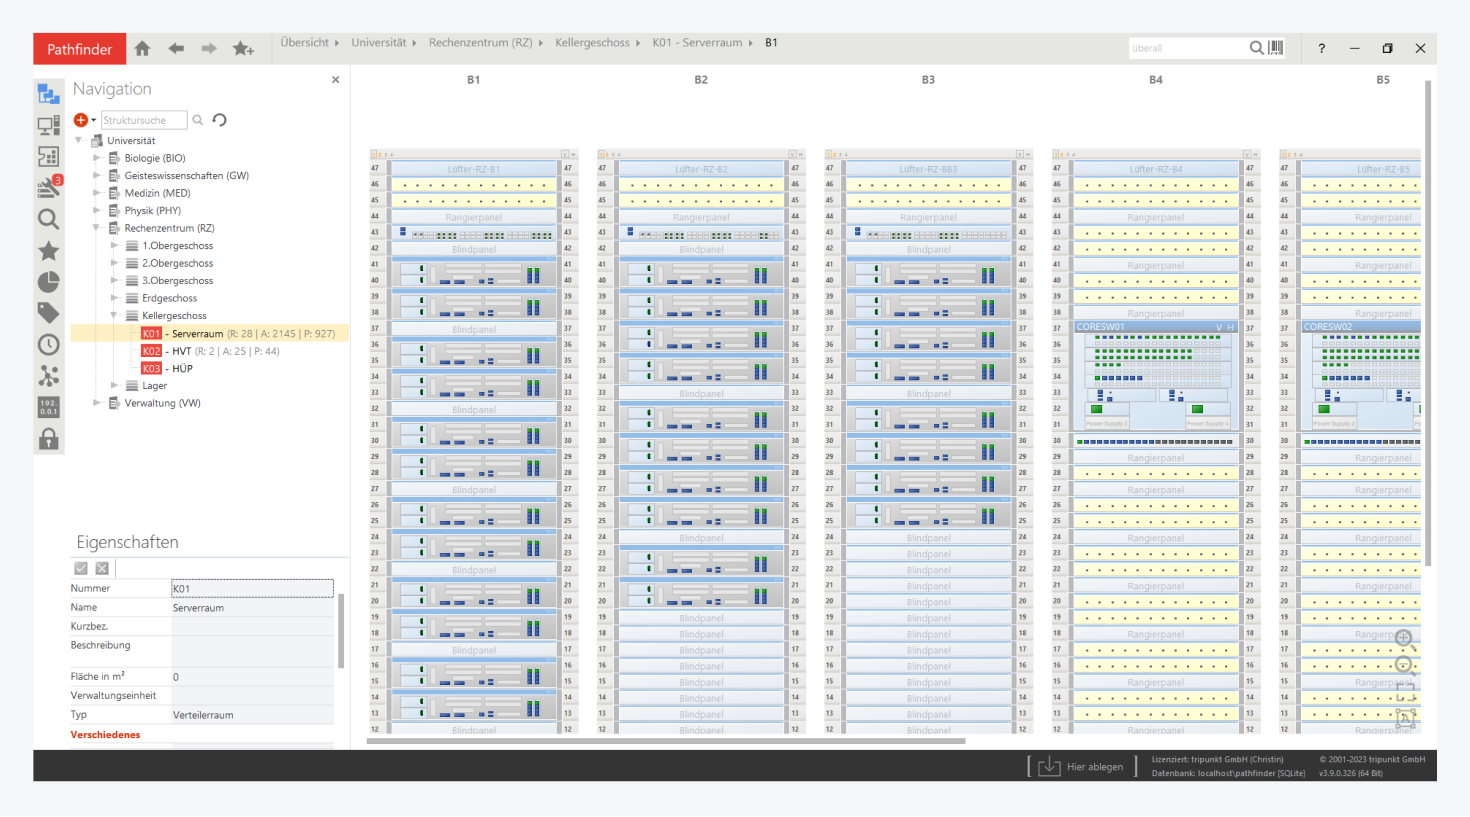
Task: Open the tools icon with badge 3
Action: tap(48, 187)
